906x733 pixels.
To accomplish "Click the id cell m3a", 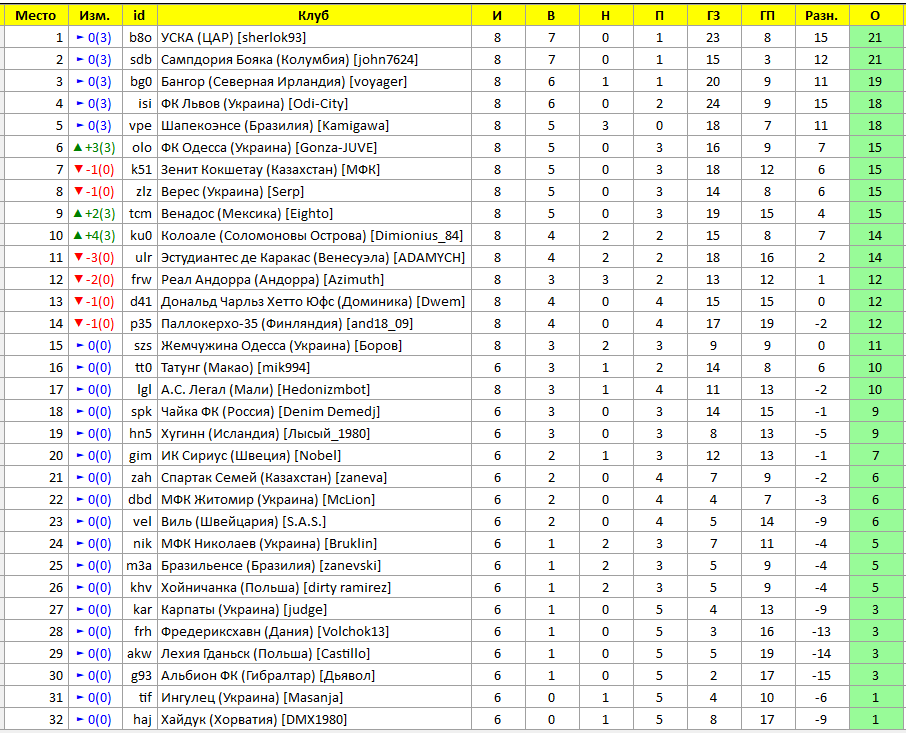I will (x=140, y=565).
